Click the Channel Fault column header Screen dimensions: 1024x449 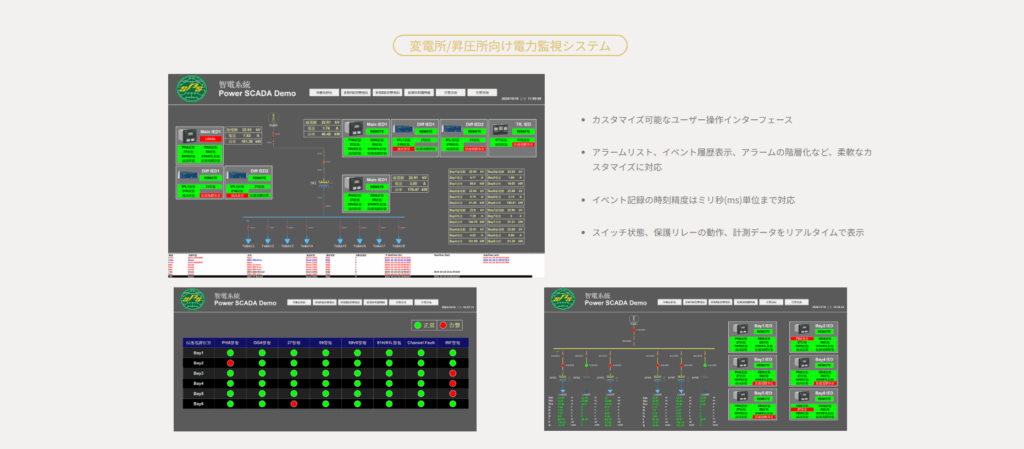pyautogui.click(x=419, y=343)
